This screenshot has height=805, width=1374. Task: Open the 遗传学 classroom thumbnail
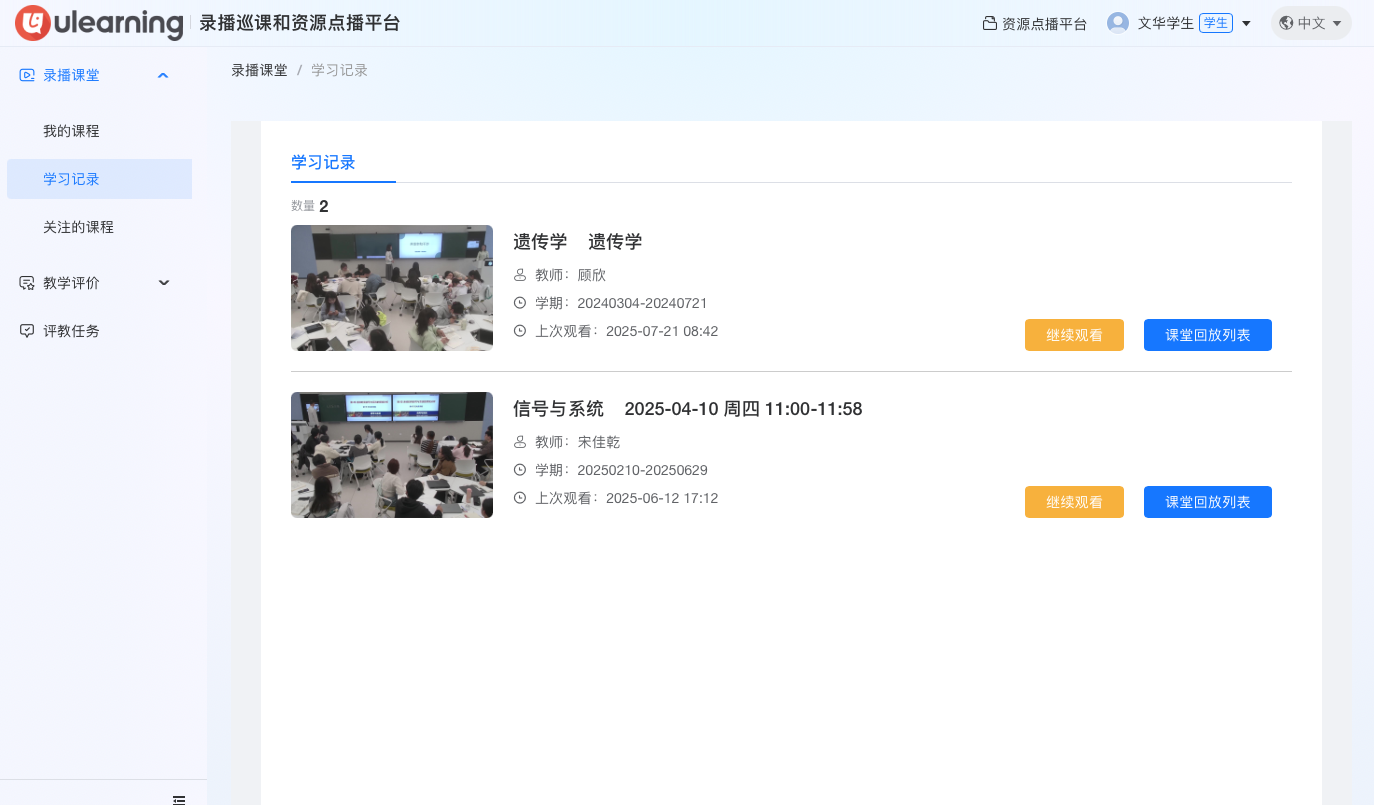[x=392, y=288]
